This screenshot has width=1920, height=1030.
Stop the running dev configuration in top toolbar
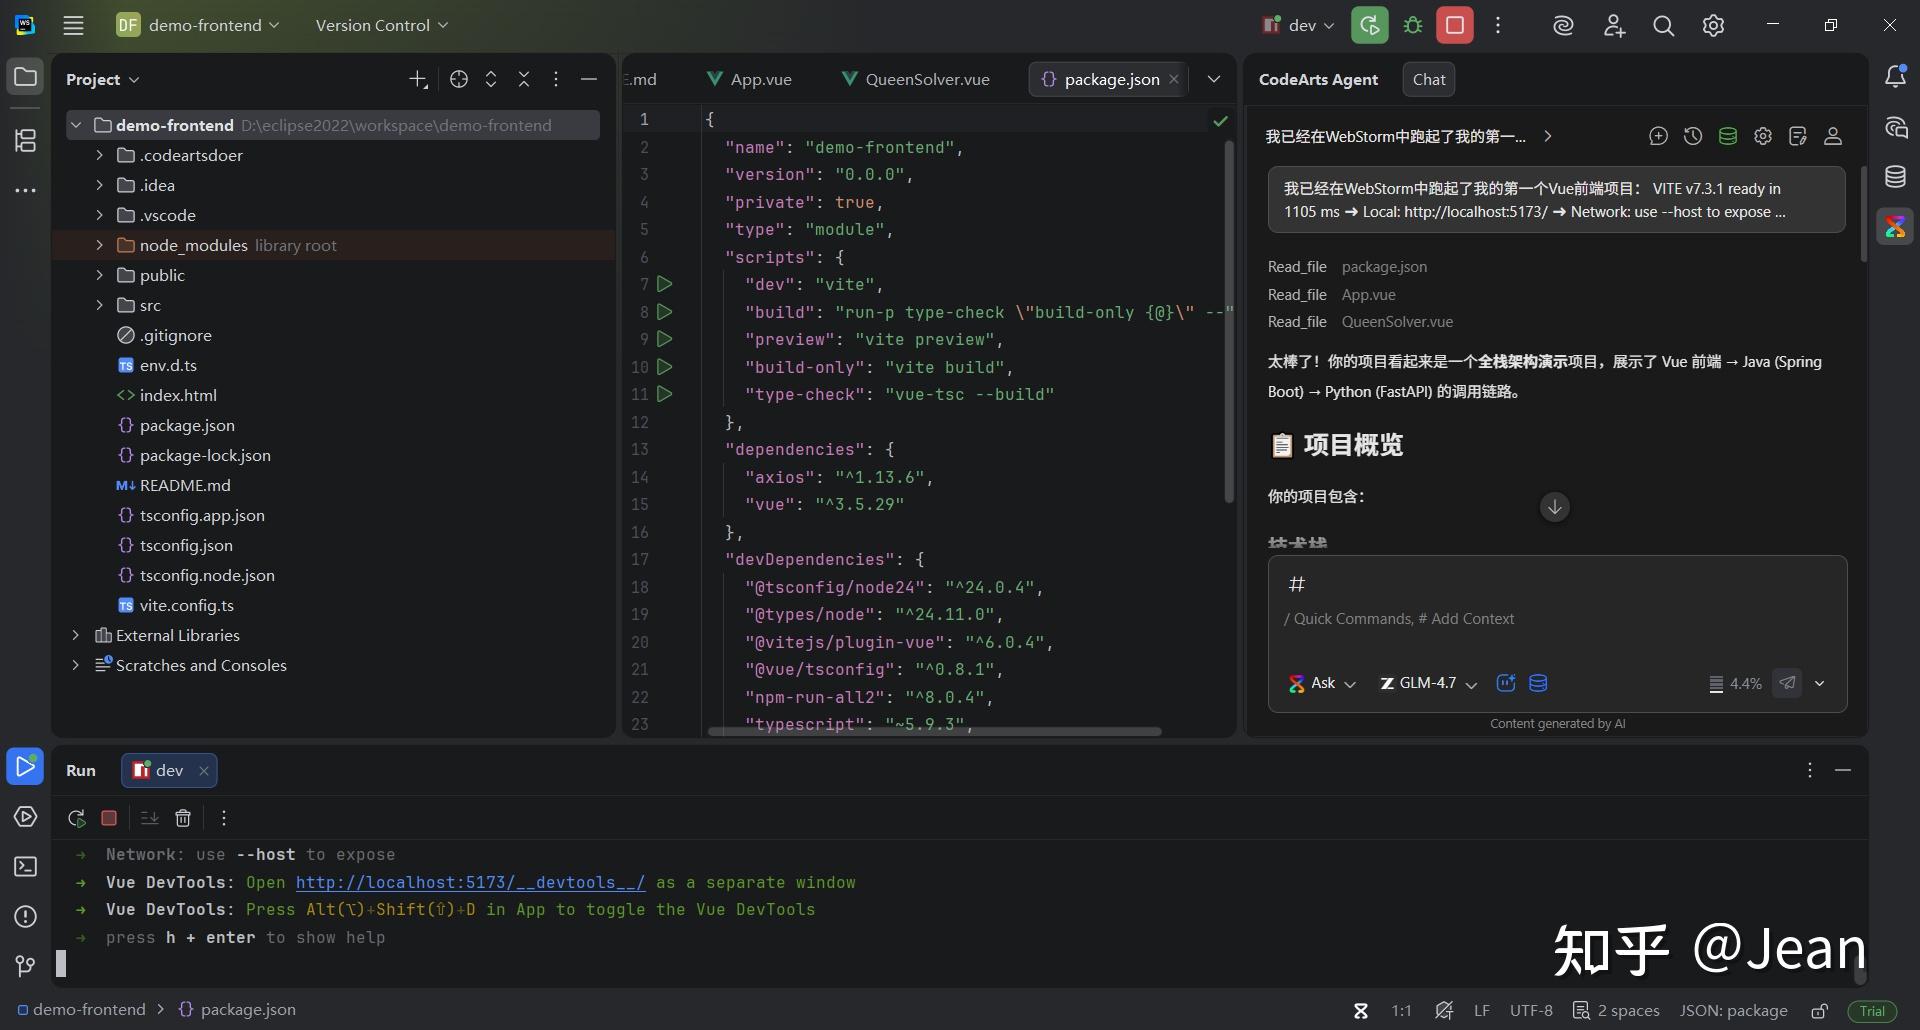pos(1455,25)
